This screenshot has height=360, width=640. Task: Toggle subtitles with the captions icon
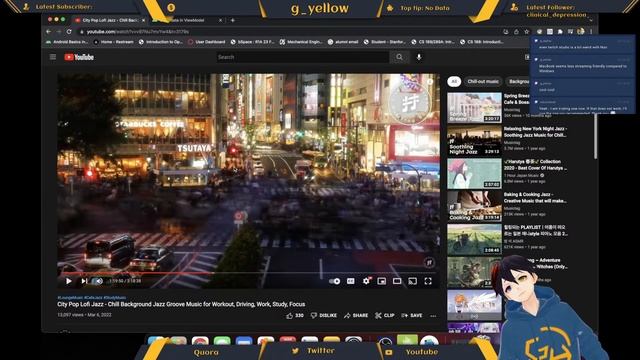click(x=351, y=281)
